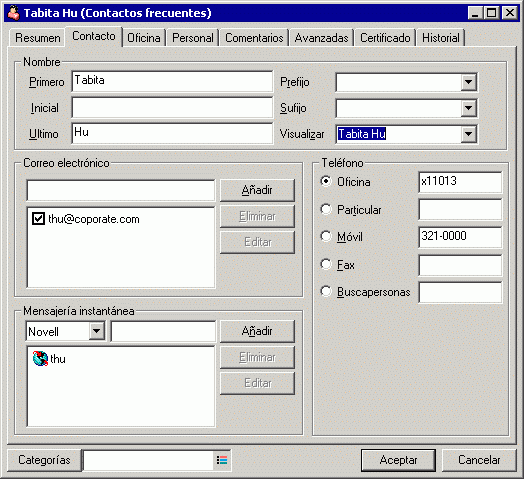View the Historial tab
Viewport: 524px width, 479px height.
tap(441, 38)
